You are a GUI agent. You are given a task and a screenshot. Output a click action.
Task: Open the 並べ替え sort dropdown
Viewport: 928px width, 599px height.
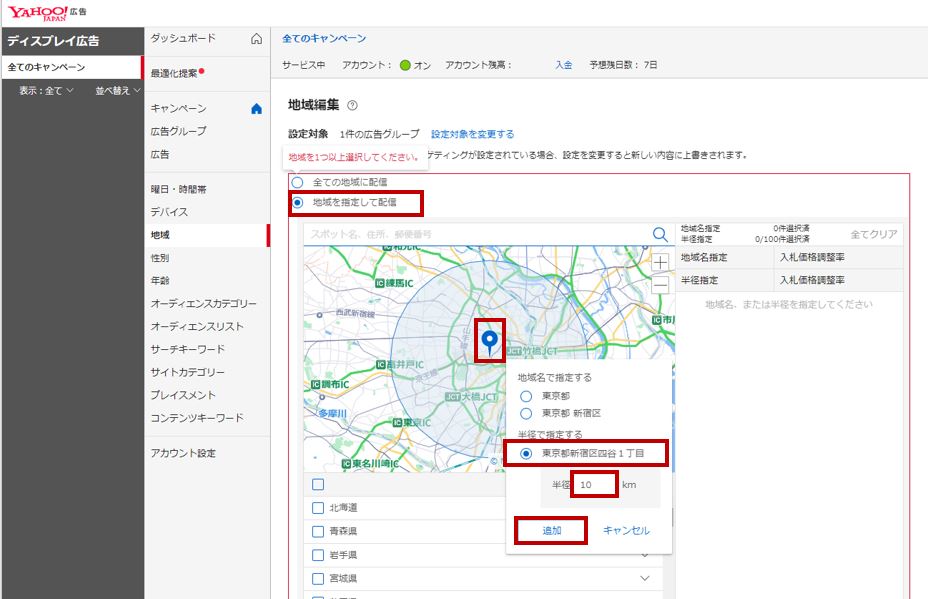[x=118, y=91]
